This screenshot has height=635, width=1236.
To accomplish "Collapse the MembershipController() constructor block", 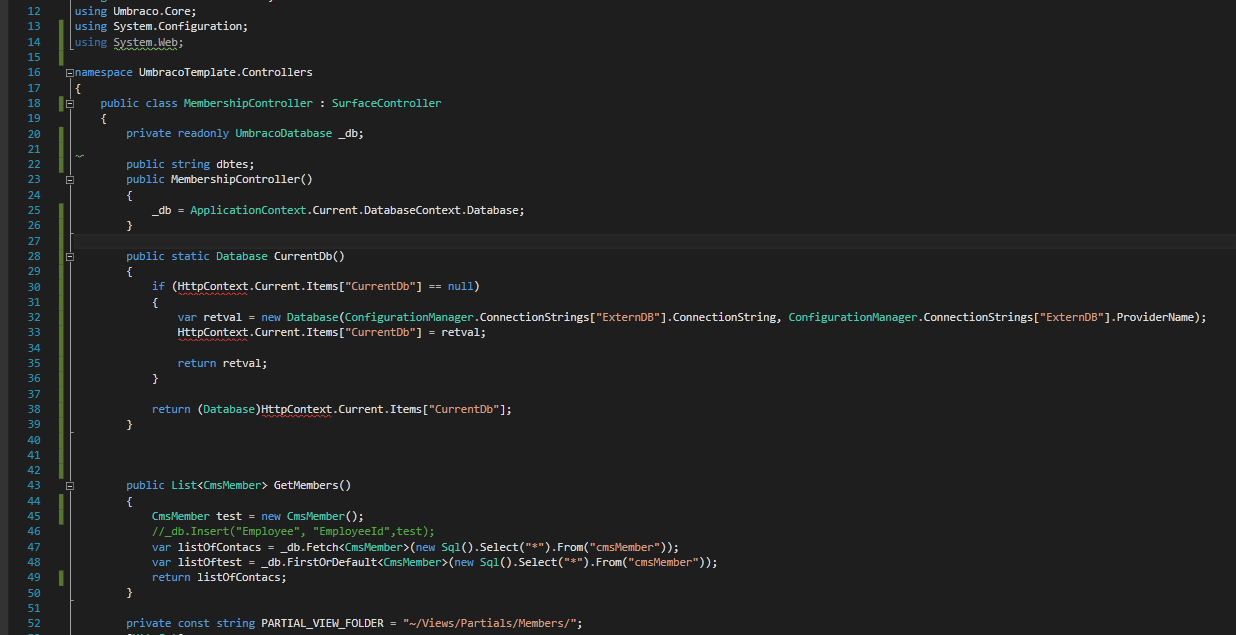I will 69,180.
